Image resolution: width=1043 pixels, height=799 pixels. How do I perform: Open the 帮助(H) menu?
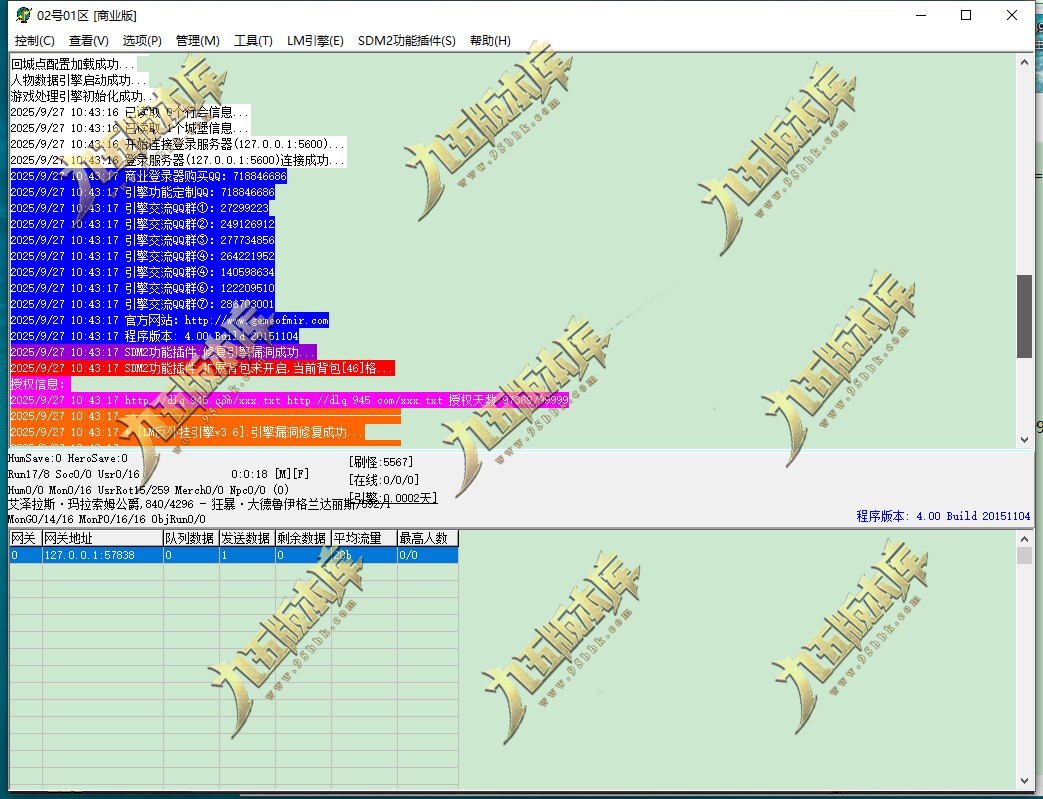(x=490, y=41)
